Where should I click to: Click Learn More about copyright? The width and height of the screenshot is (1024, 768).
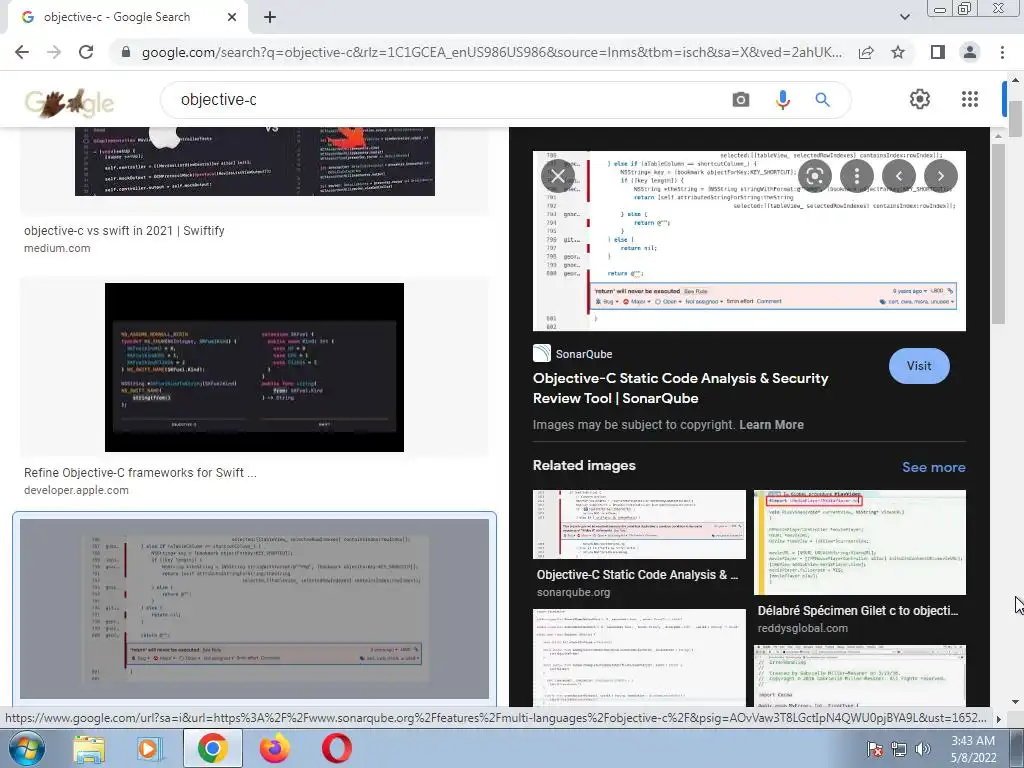[x=771, y=424]
